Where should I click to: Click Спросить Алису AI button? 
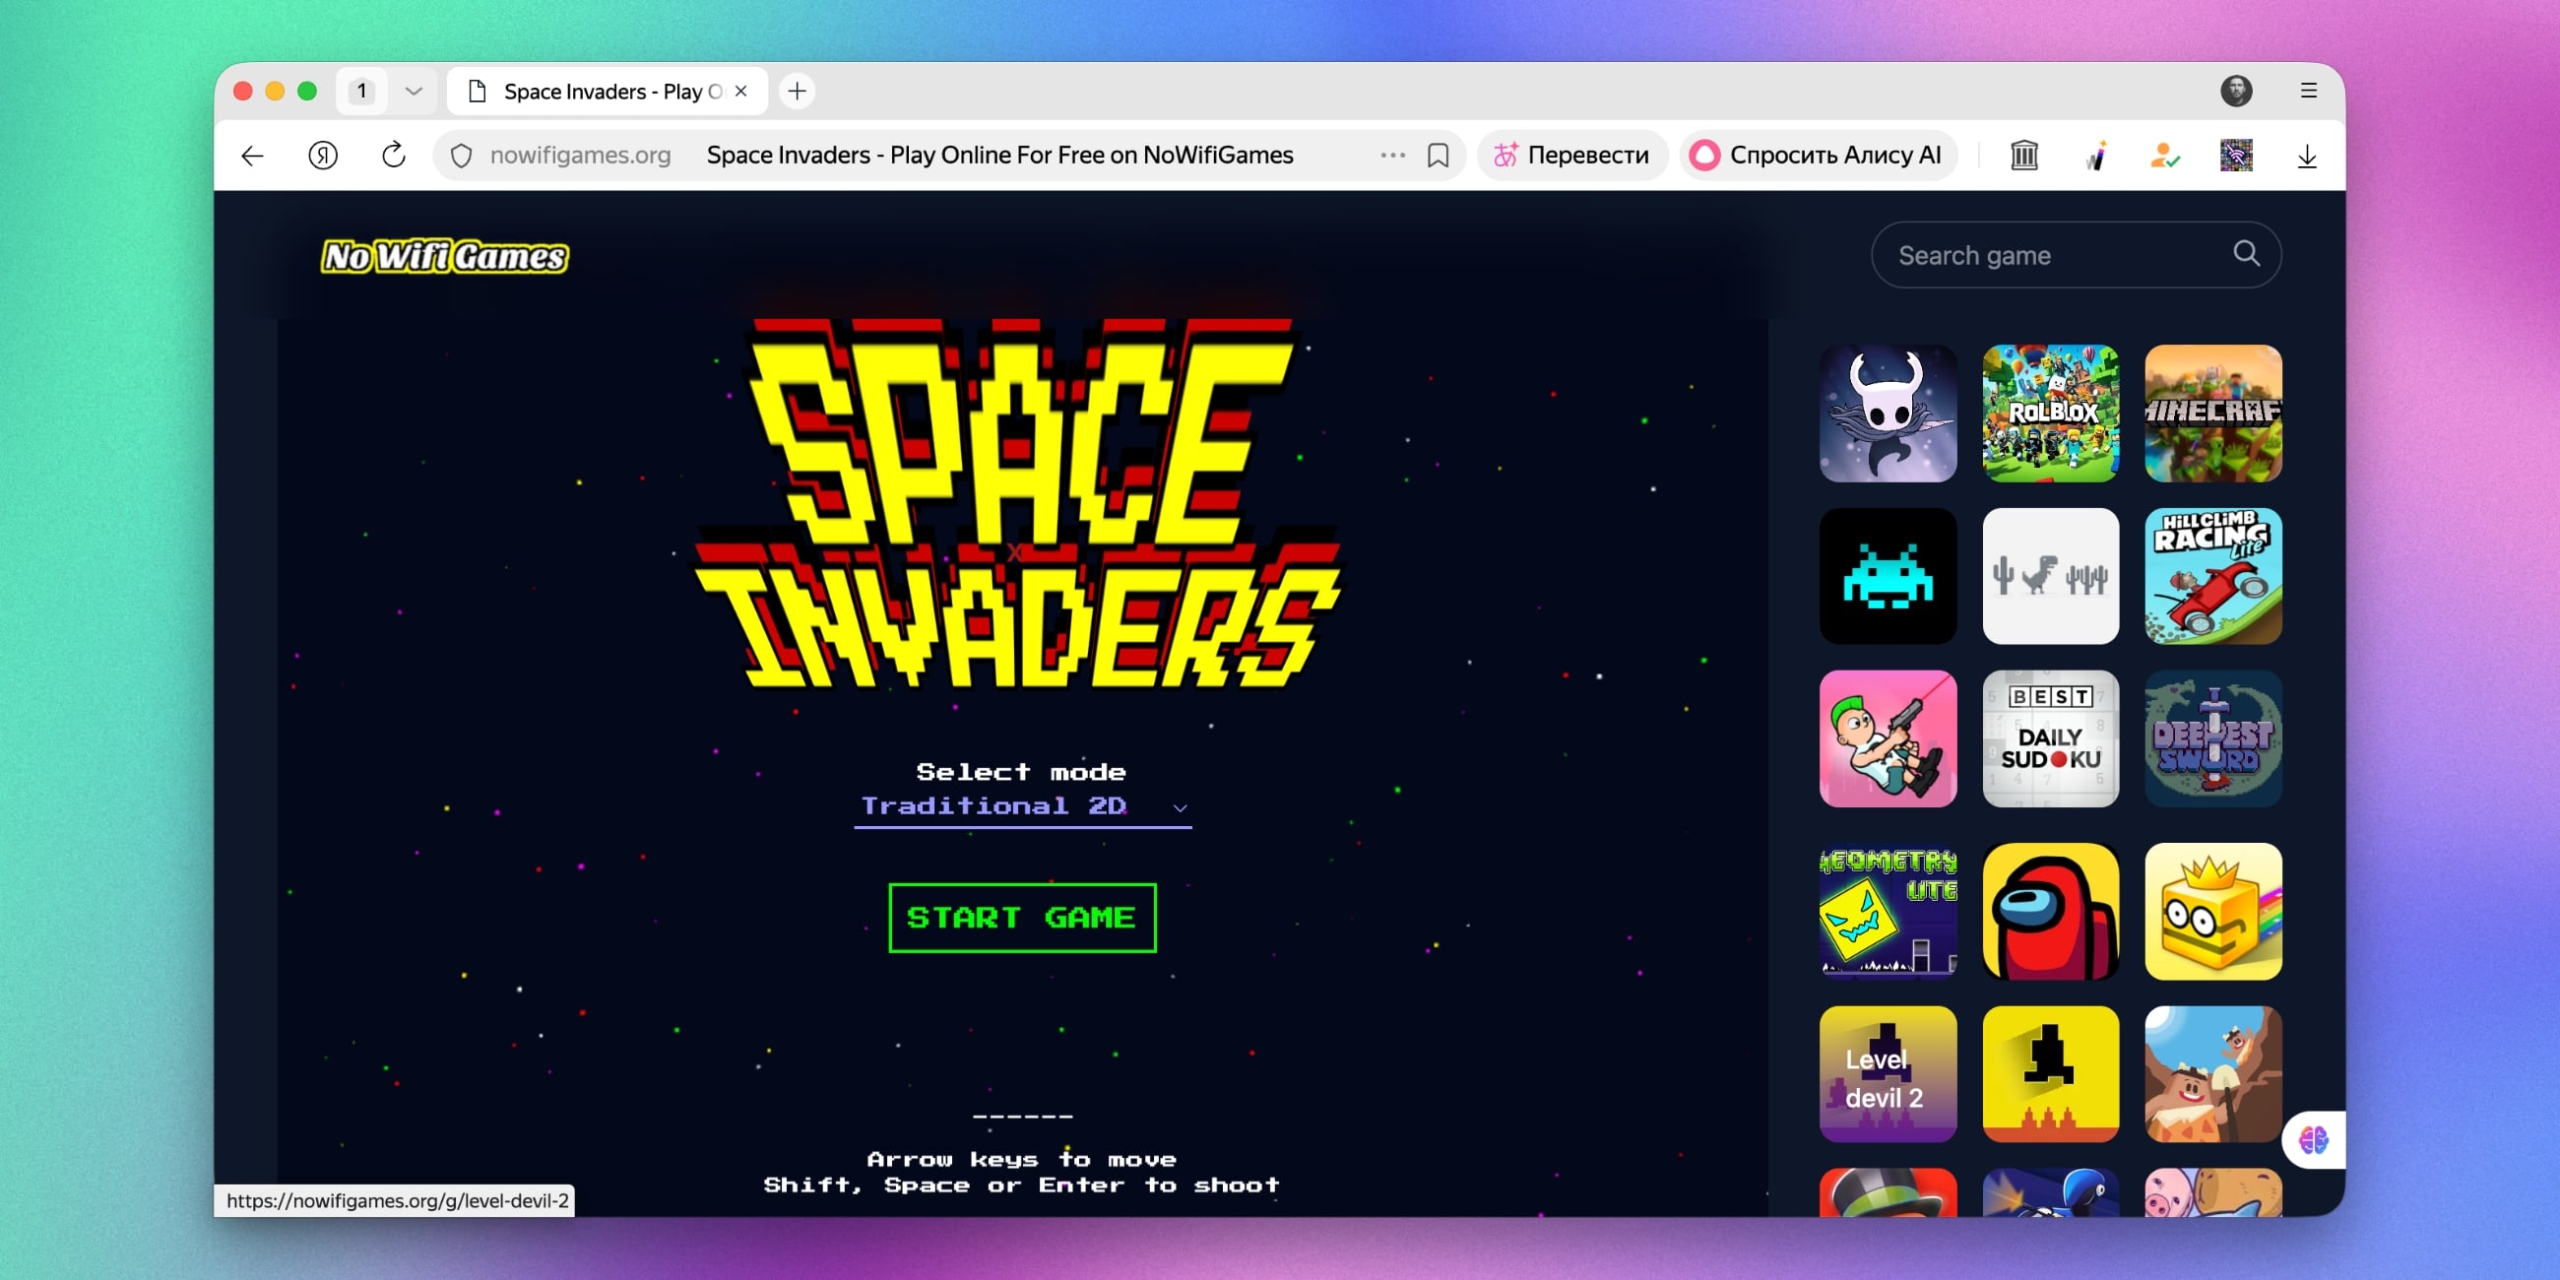click(x=1817, y=155)
